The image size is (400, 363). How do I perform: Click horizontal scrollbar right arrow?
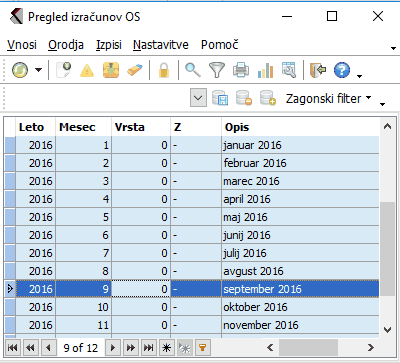(371, 348)
